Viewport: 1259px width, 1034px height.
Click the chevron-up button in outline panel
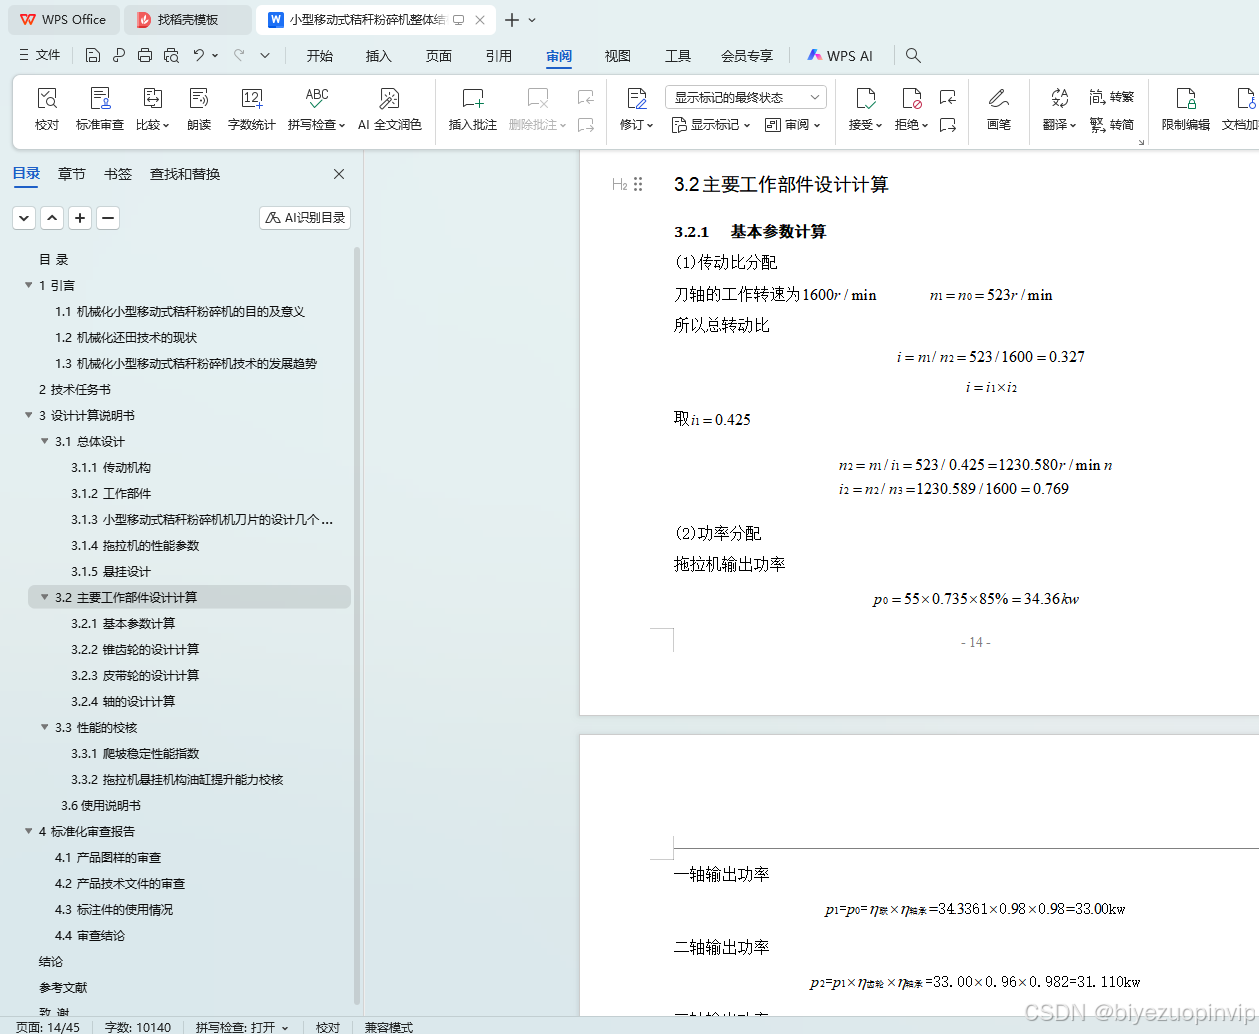point(52,217)
